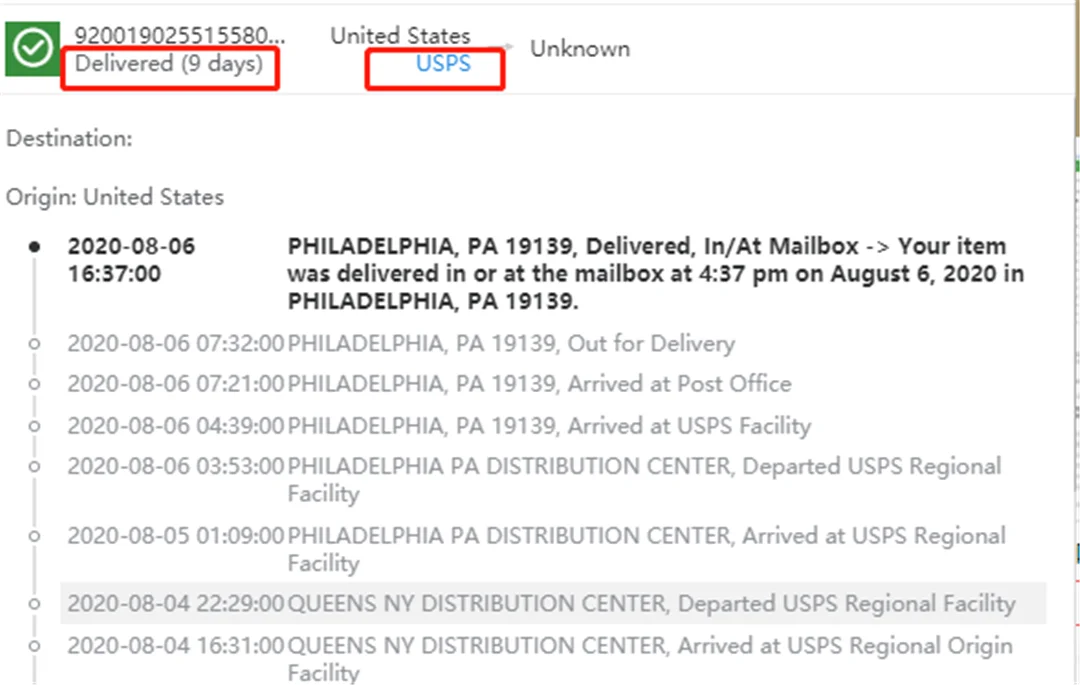The height and width of the screenshot is (685, 1080).
Task: Click the 2020-08-06 07:32:00 Out for Delivery text
Action: point(510,344)
